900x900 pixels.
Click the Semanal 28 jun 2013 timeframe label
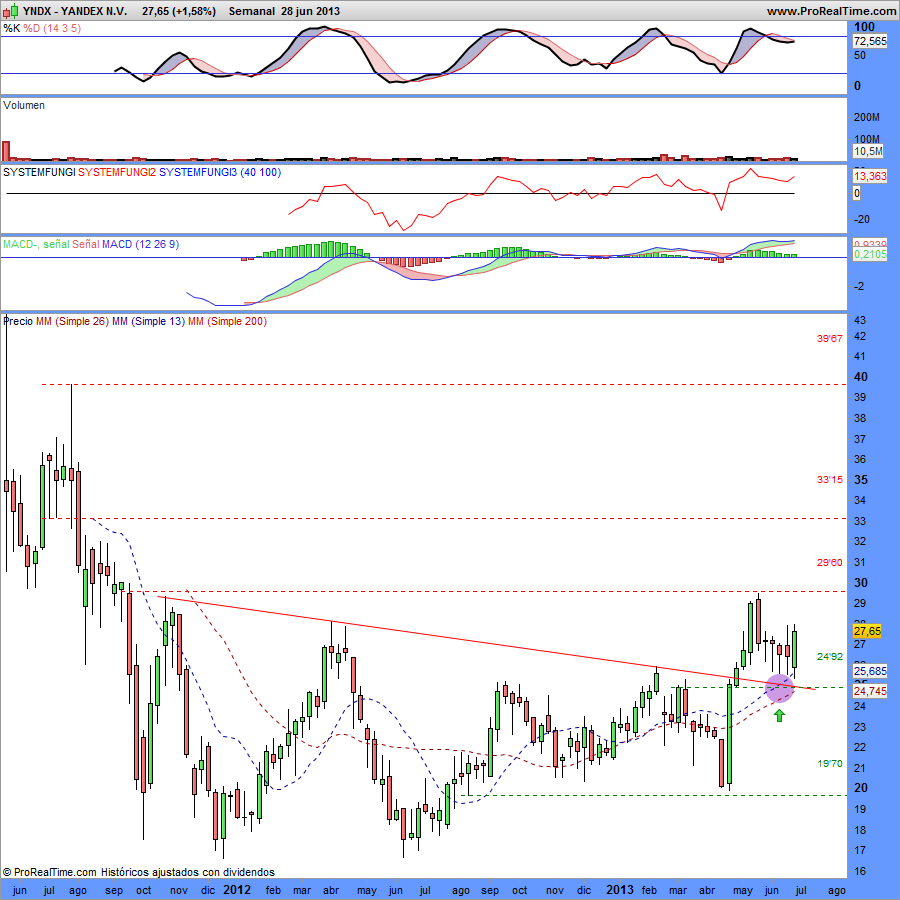284,11
